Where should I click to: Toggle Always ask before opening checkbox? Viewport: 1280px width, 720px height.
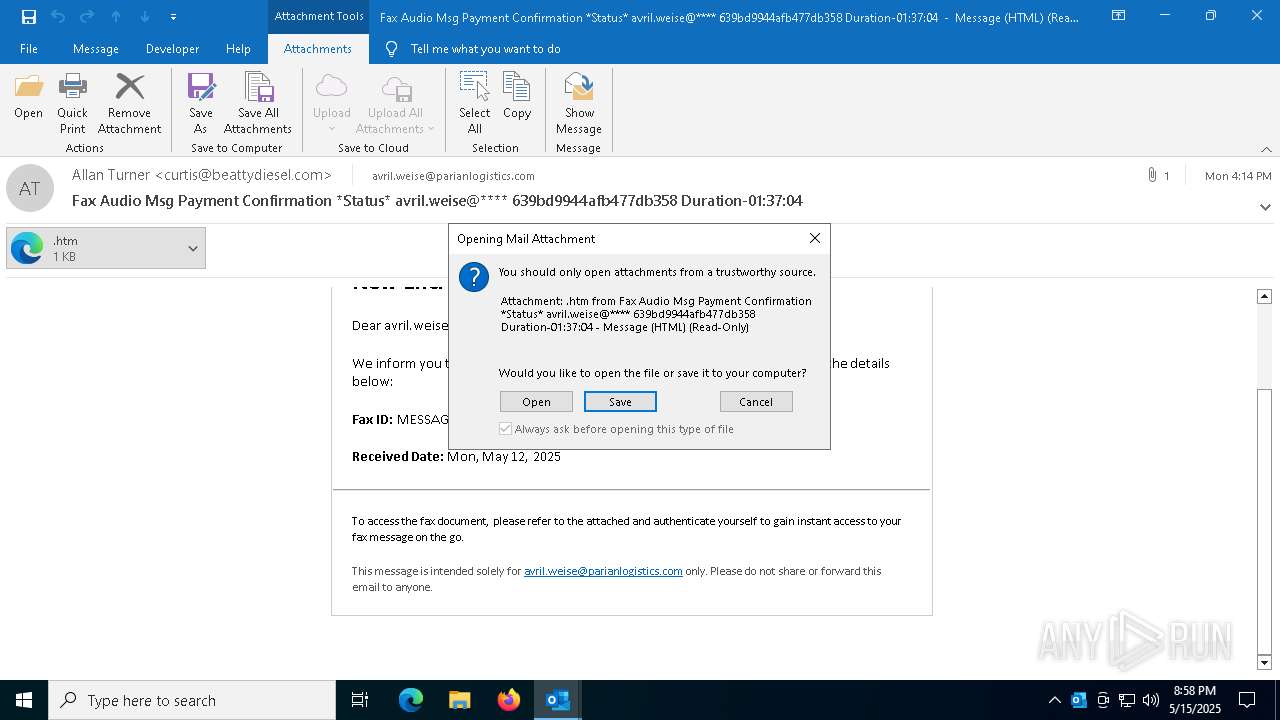pyautogui.click(x=506, y=429)
